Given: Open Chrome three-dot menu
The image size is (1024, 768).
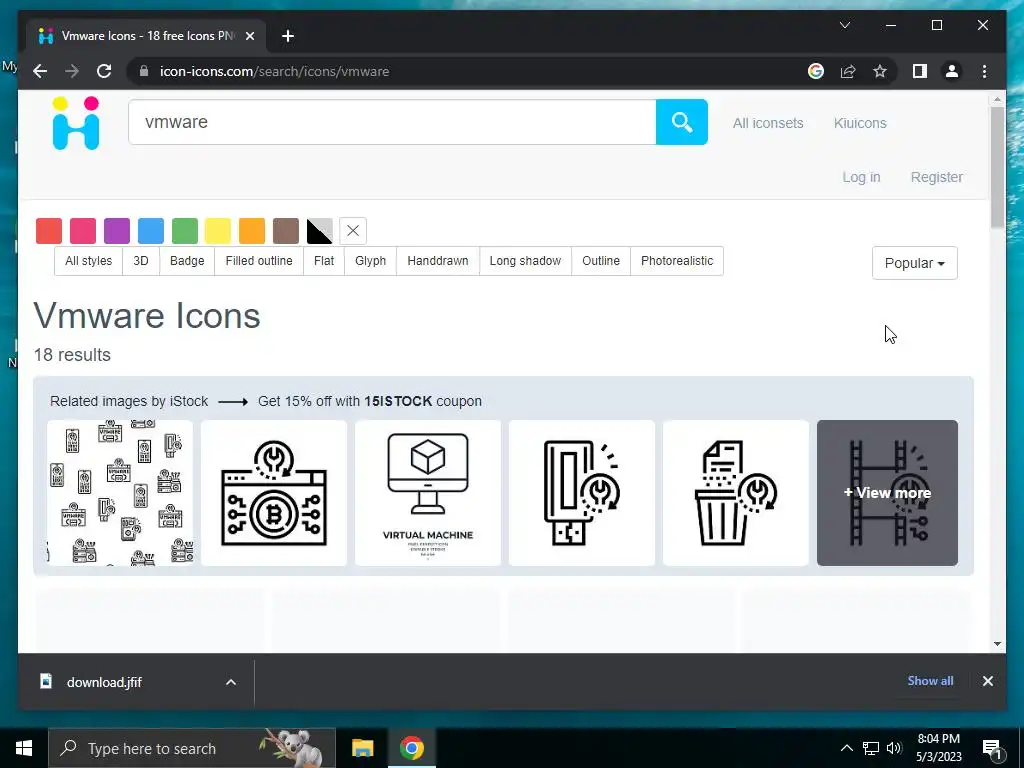Looking at the screenshot, I should pos(984,71).
